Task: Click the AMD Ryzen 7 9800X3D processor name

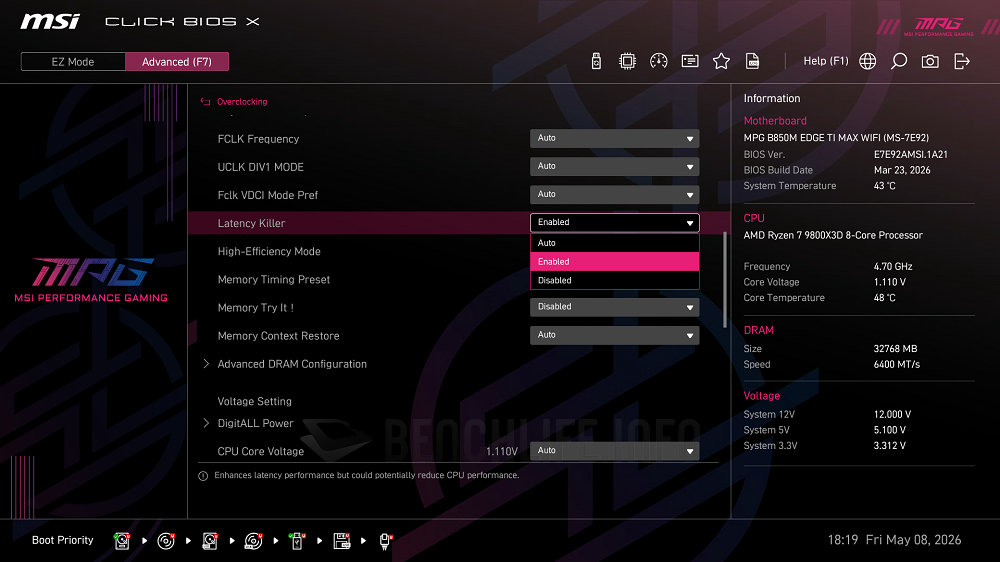Action: 833,235
